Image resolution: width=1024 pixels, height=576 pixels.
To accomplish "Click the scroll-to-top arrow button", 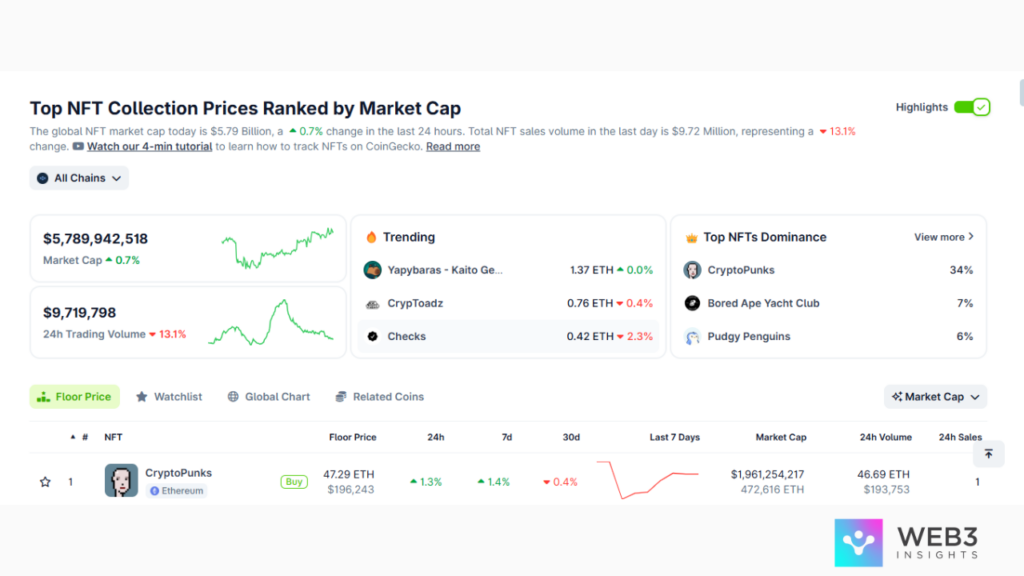I will (x=988, y=454).
